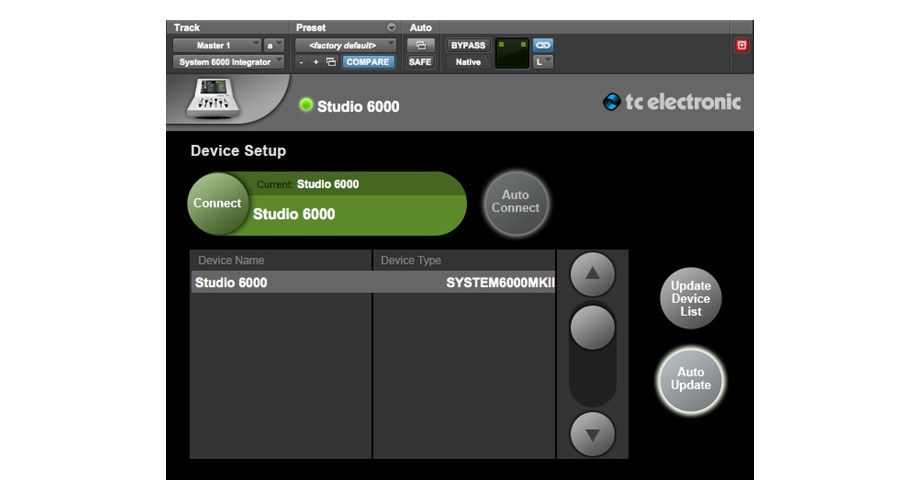Click the device list down arrow

point(593,435)
